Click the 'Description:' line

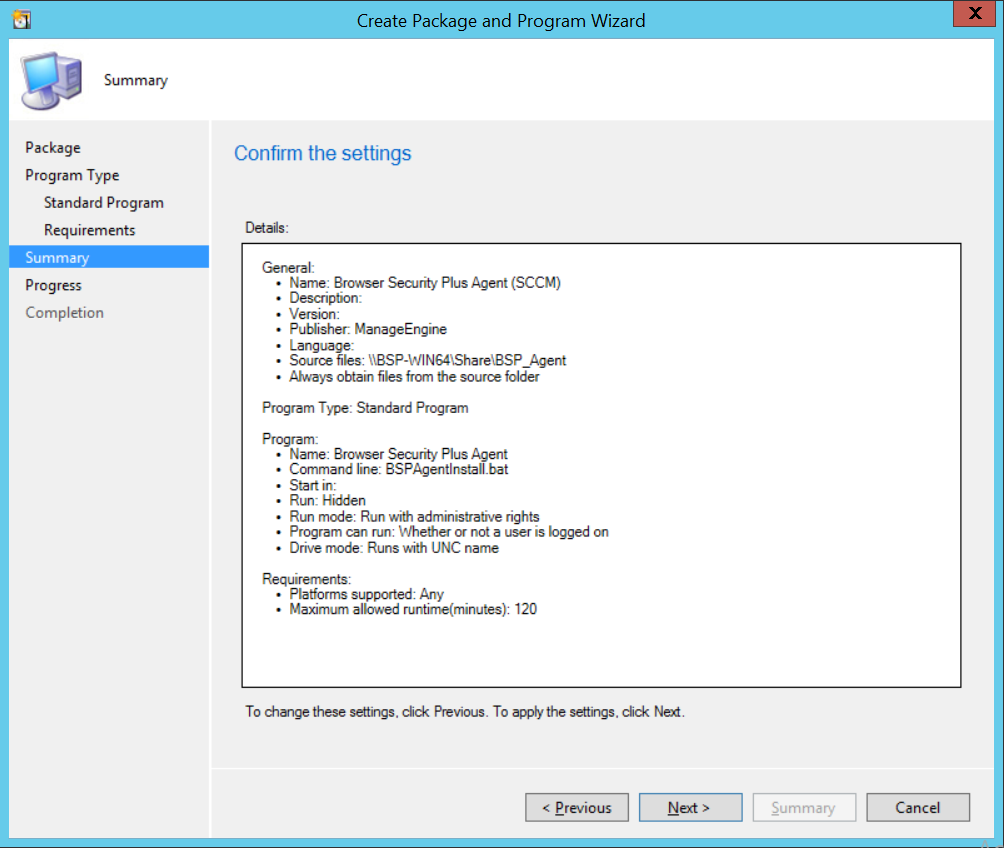tap(325, 298)
